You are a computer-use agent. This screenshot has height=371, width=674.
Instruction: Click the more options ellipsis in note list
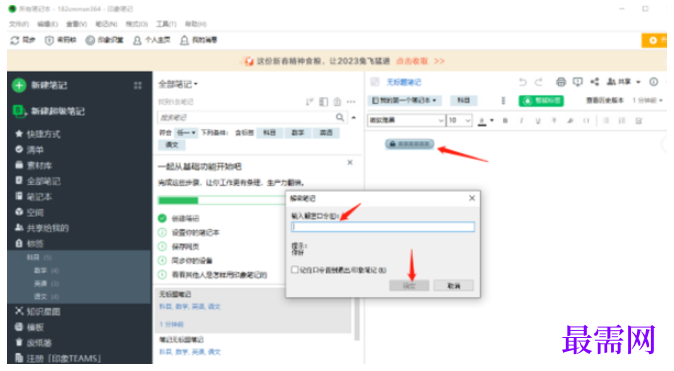click(351, 102)
